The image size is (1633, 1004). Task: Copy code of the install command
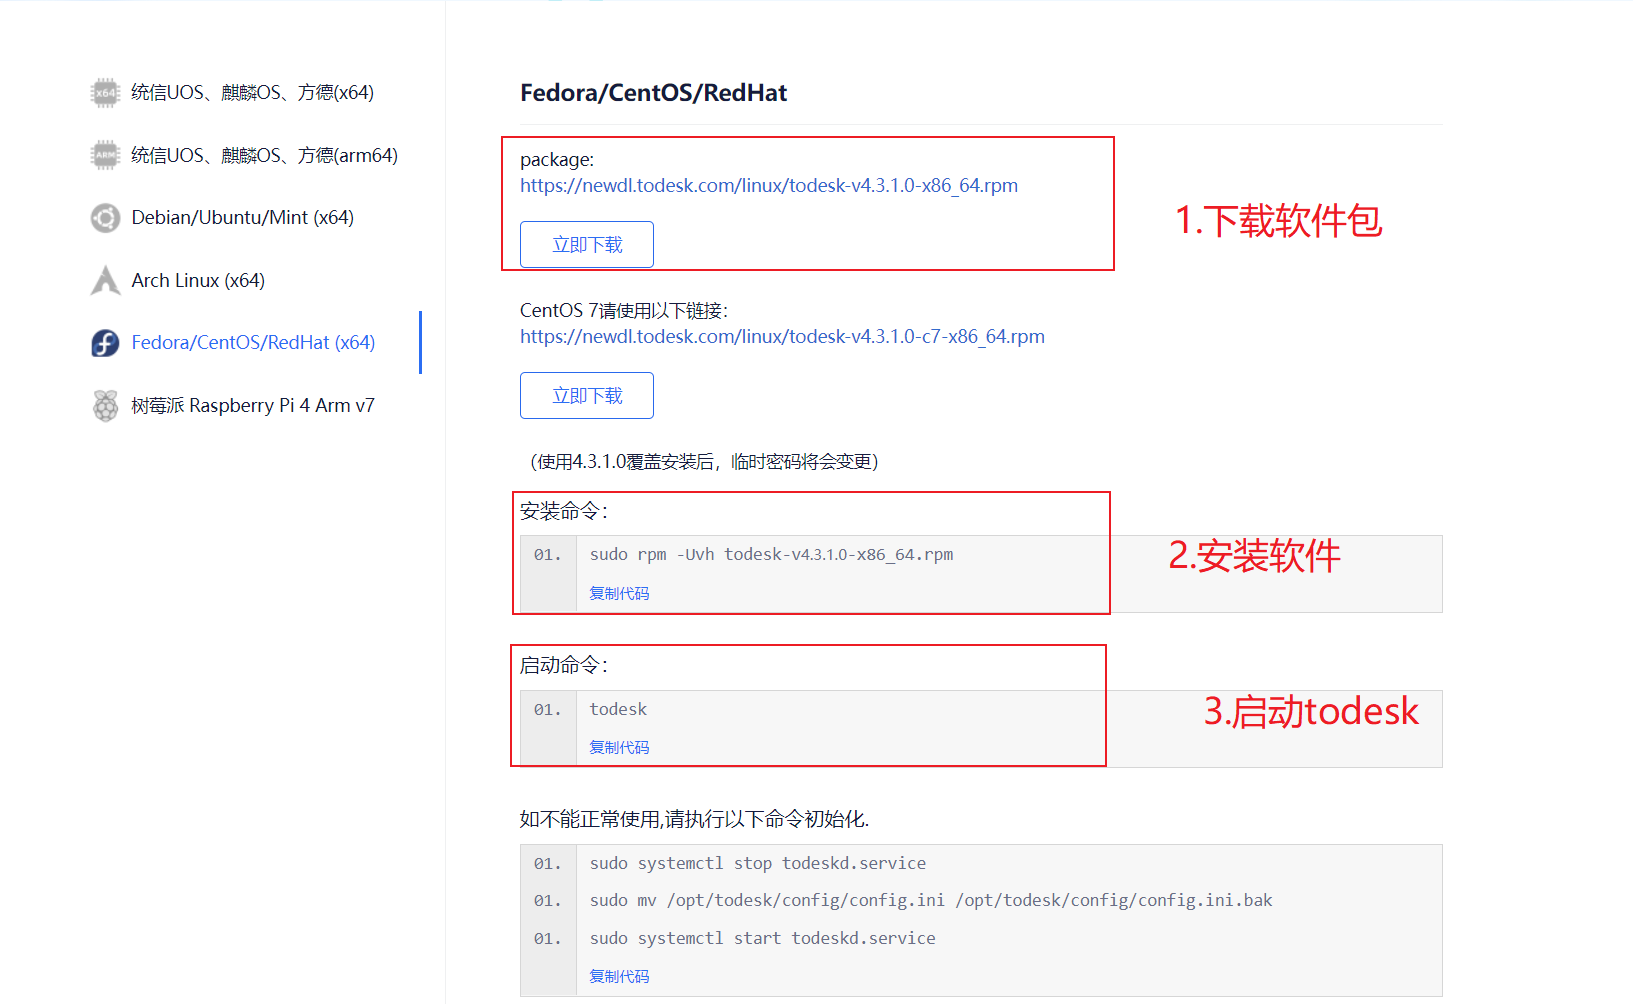(619, 593)
